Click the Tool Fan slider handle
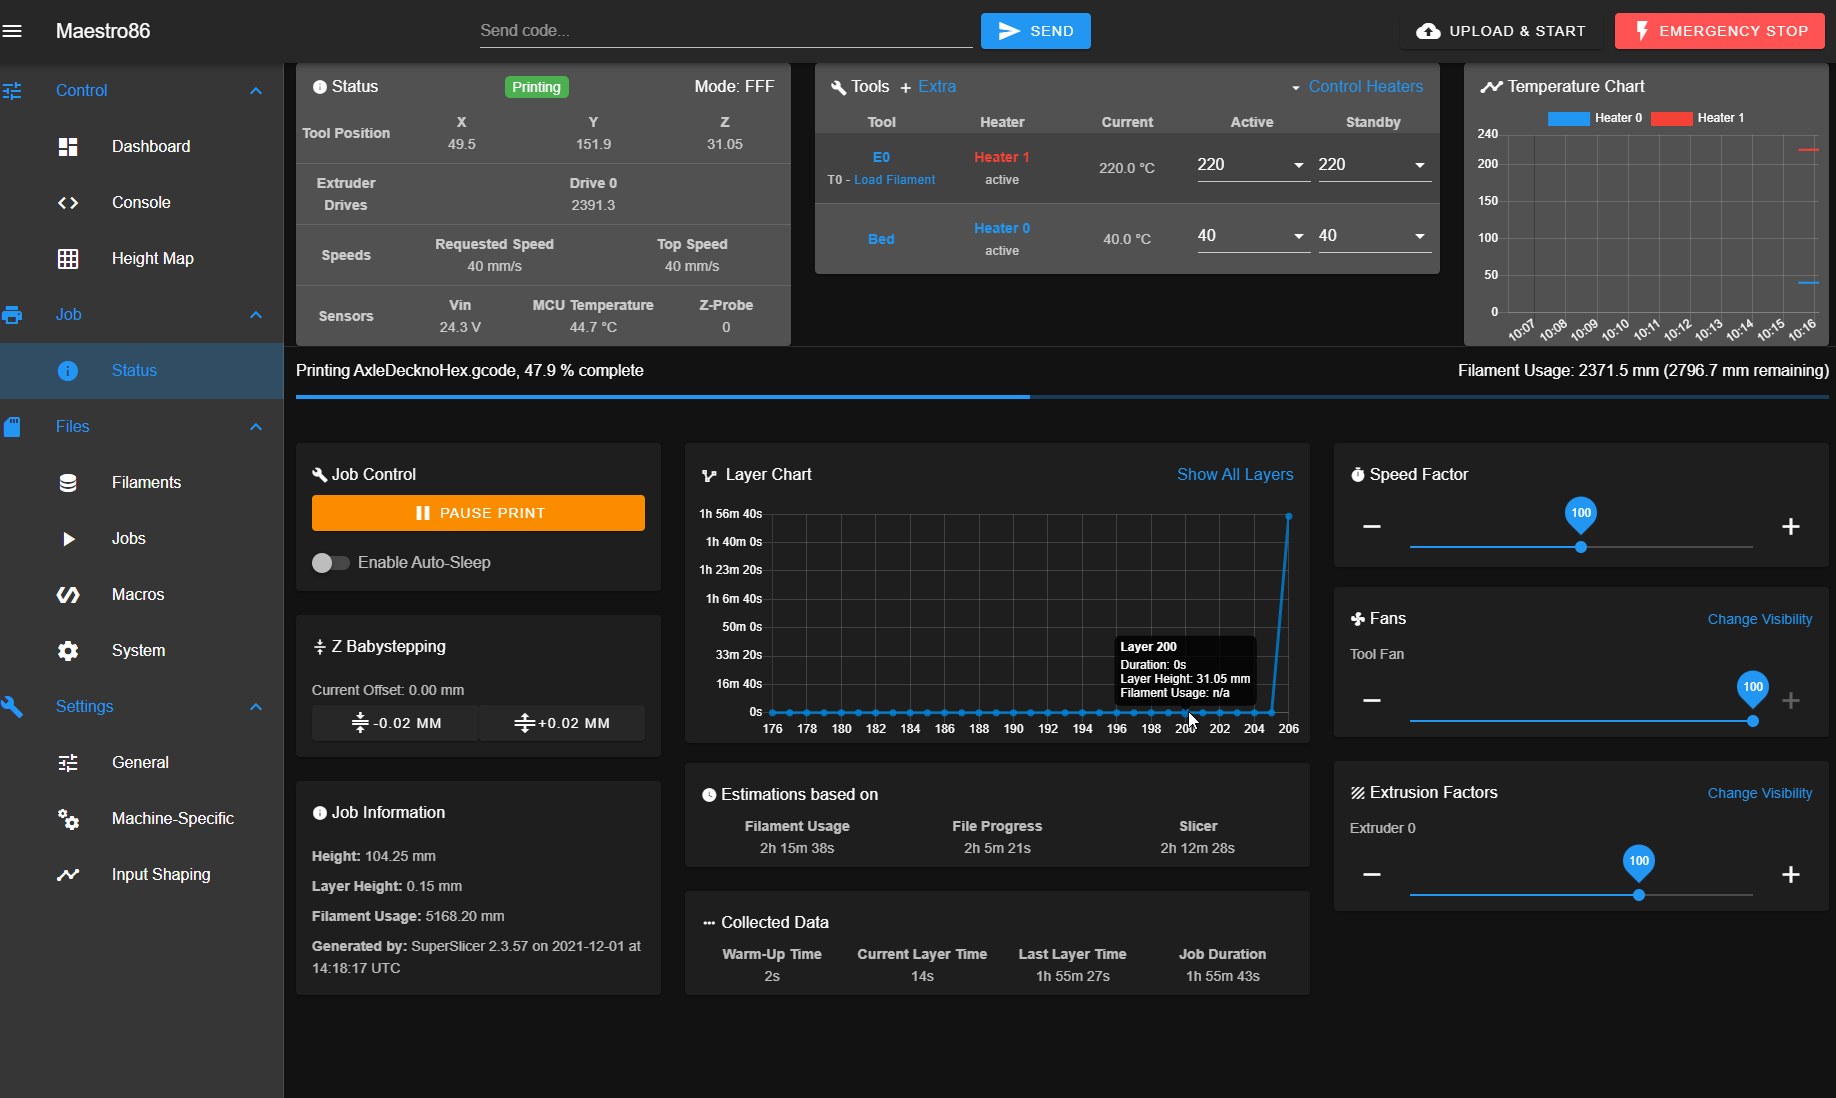 pyautogui.click(x=1753, y=721)
